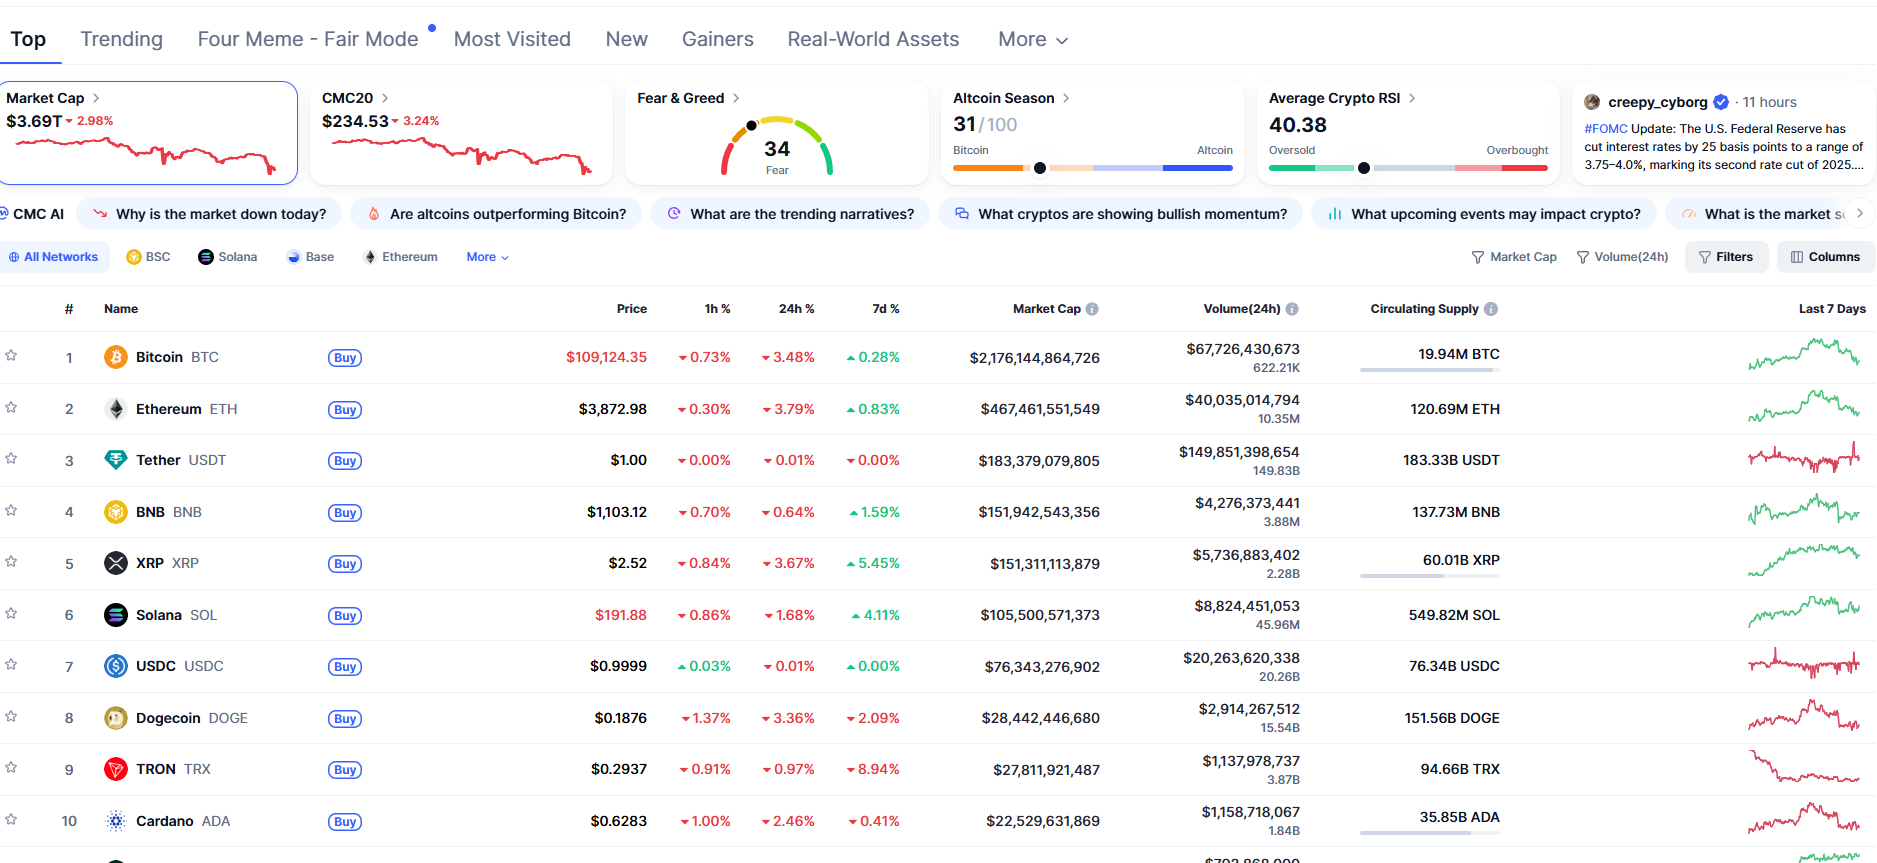The width and height of the screenshot is (1877, 863).
Task: Click the USDC coin logo icon
Action: point(116,666)
